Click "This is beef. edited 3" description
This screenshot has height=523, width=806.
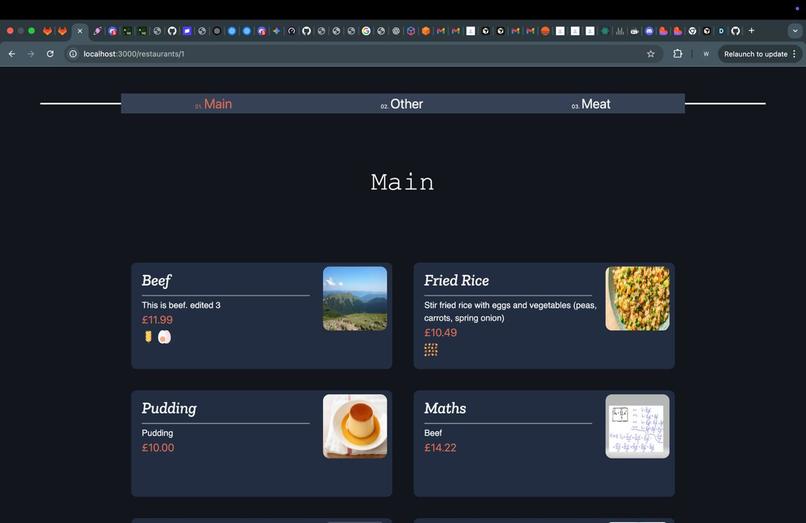[181, 305]
